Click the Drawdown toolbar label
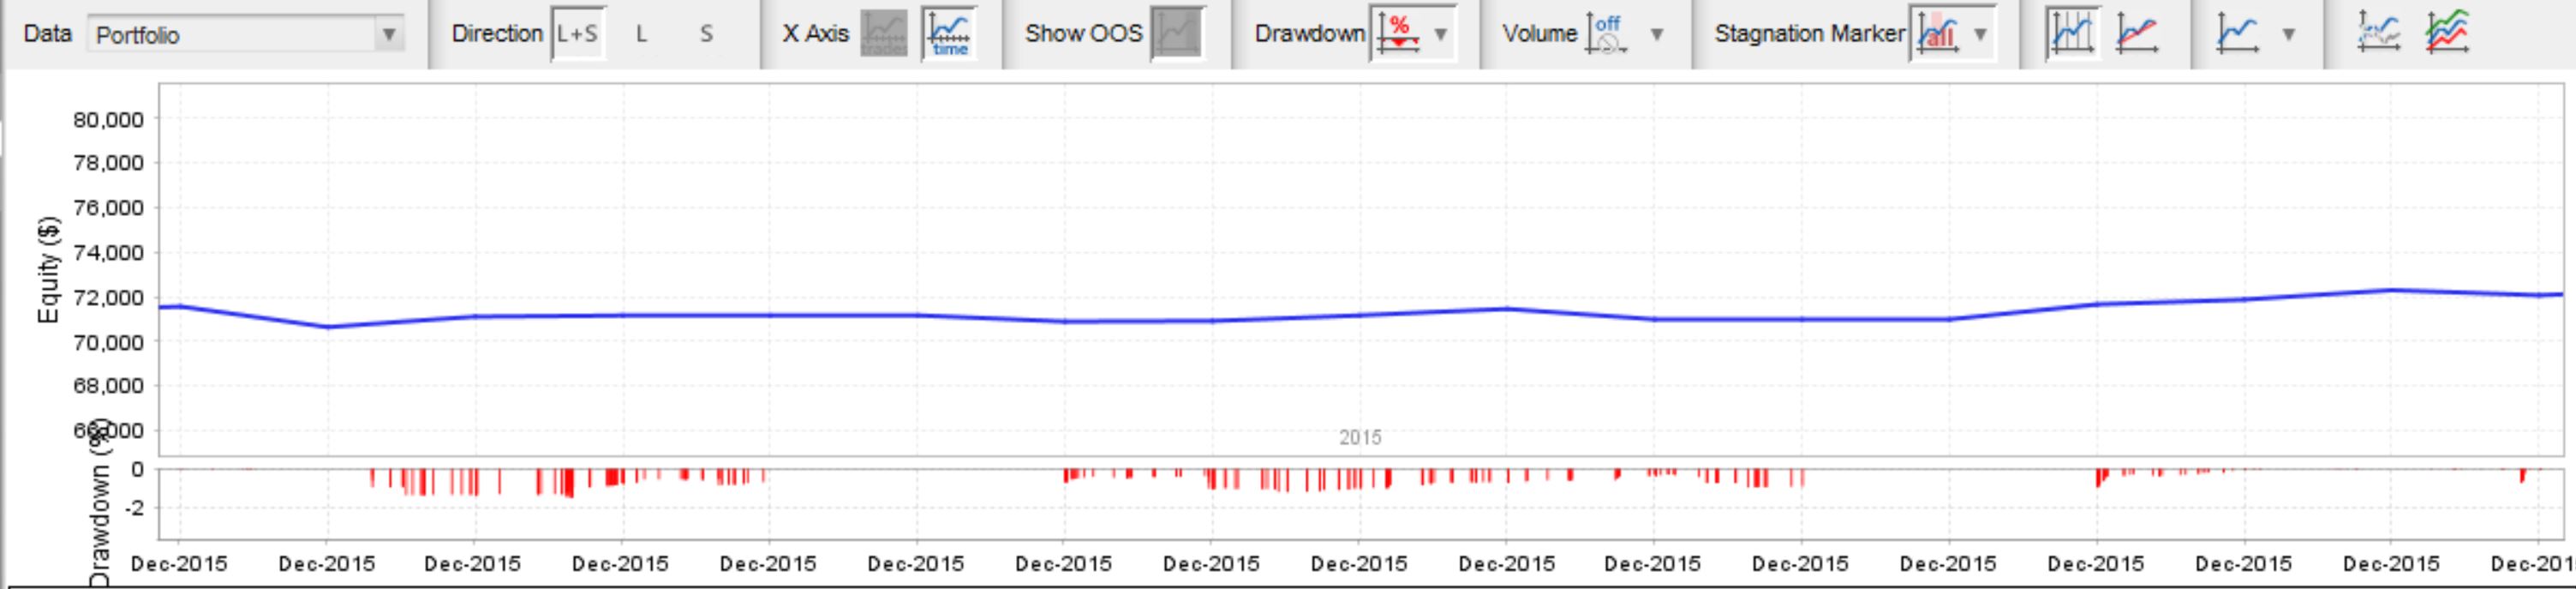 coord(1310,33)
